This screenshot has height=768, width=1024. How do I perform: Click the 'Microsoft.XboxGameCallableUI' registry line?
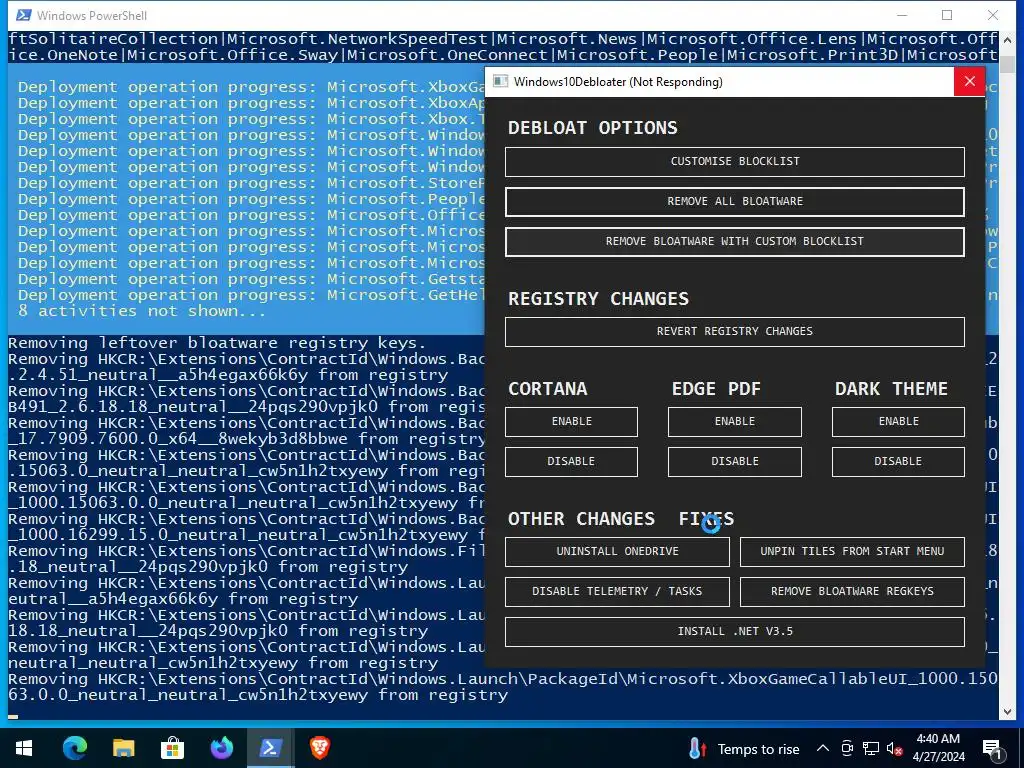[503, 687]
